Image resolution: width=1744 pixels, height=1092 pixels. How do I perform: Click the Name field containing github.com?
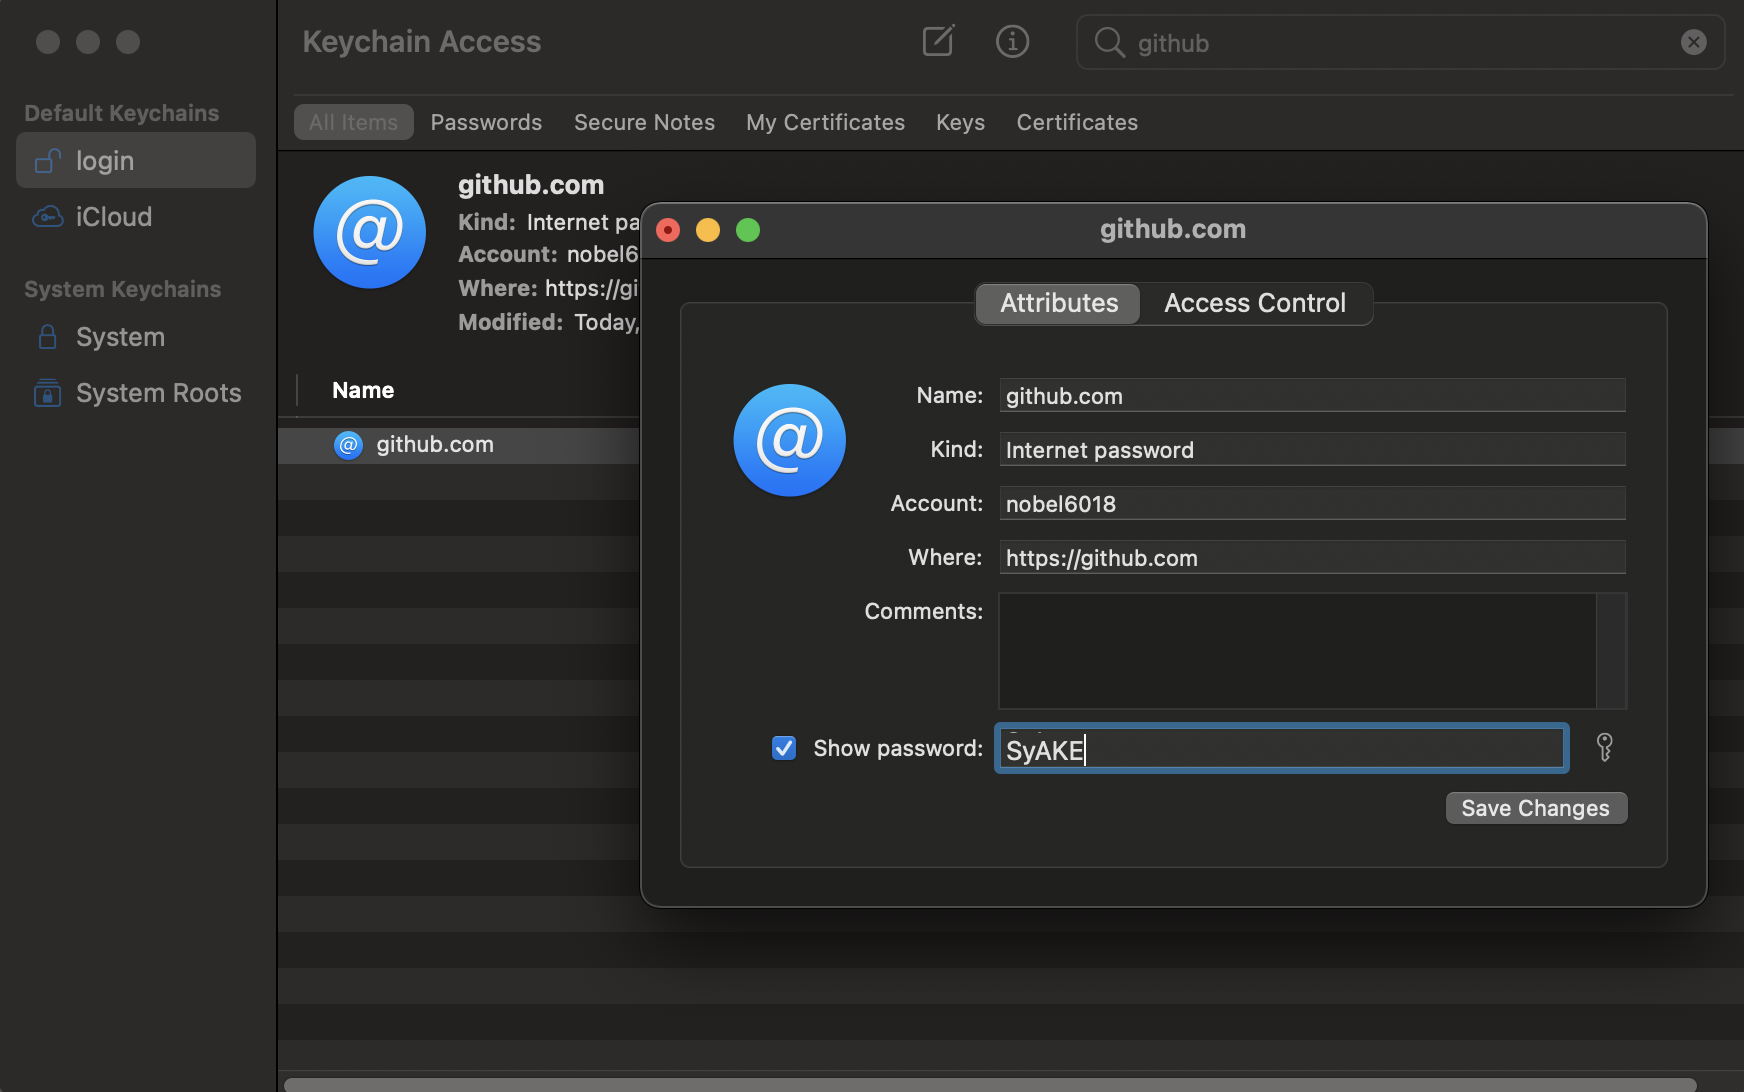[x=1312, y=395]
